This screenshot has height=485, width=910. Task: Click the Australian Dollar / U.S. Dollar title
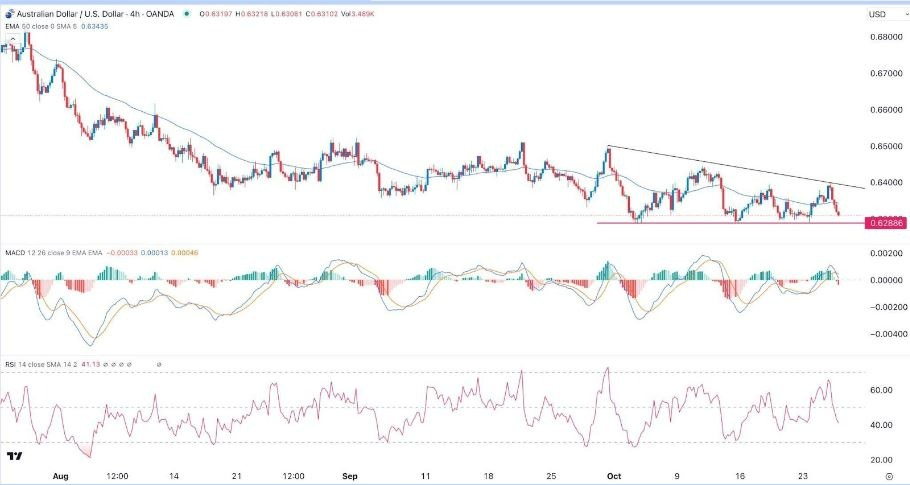coord(73,14)
